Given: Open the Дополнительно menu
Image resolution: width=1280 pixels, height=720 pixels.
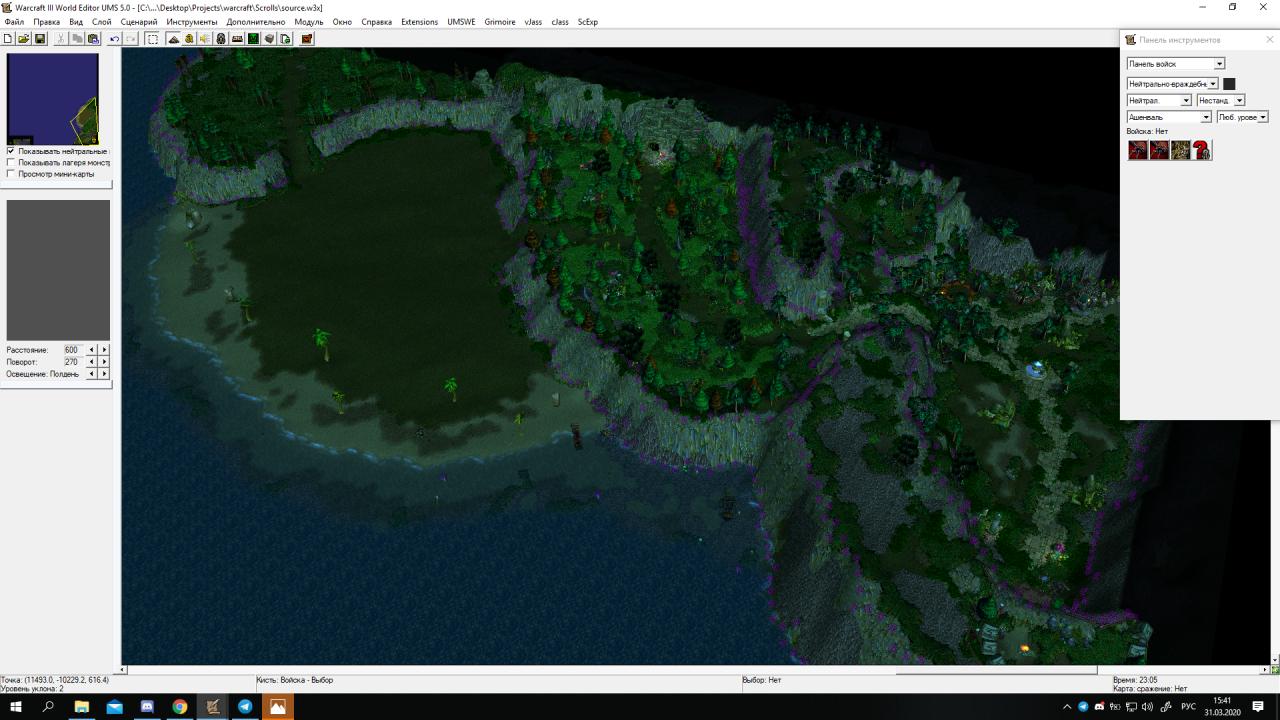Looking at the screenshot, I should click(x=256, y=22).
